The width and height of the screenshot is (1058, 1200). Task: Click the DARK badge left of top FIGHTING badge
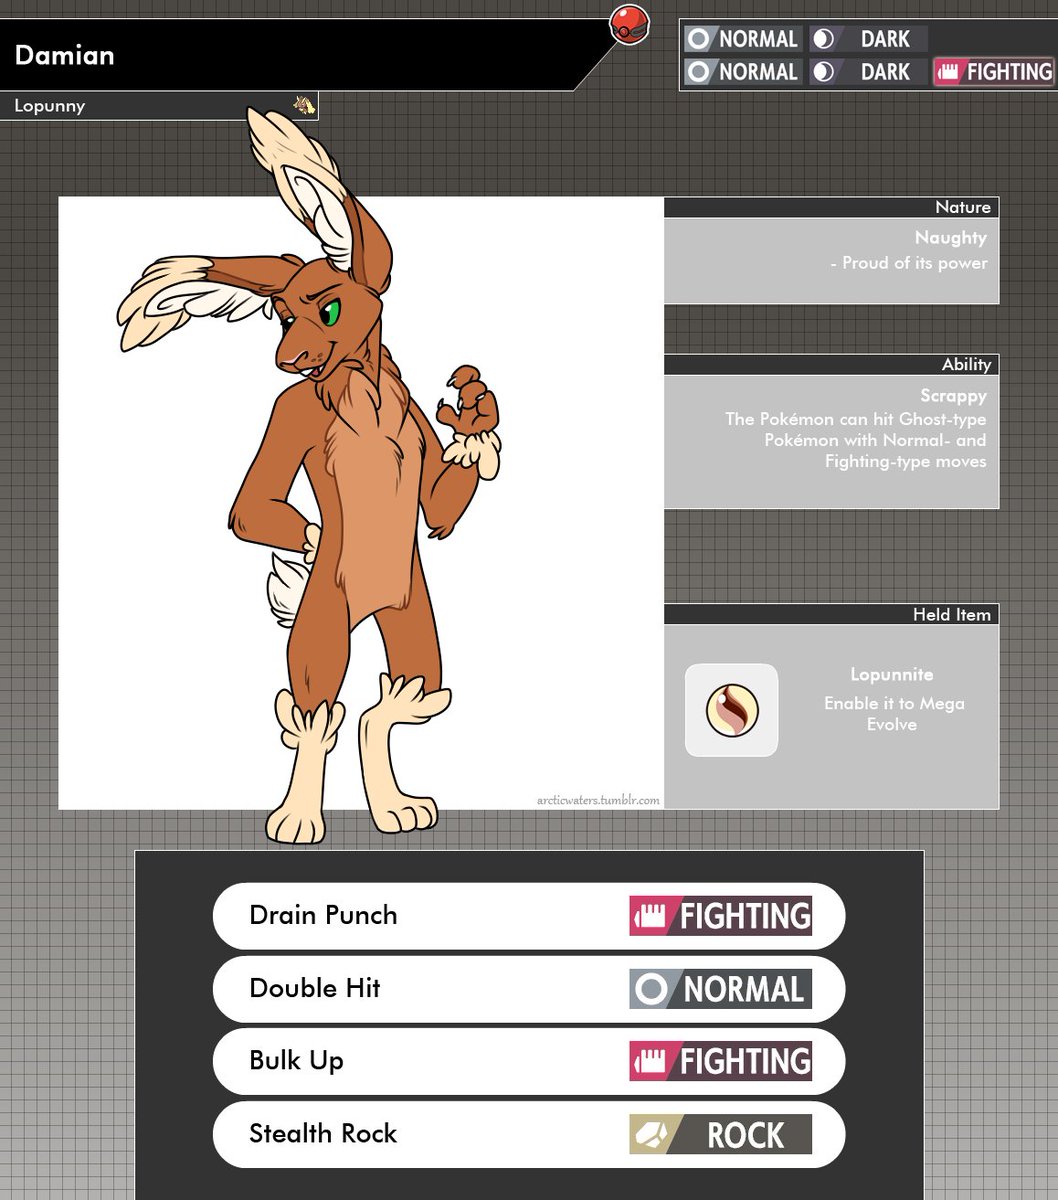coord(867,72)
